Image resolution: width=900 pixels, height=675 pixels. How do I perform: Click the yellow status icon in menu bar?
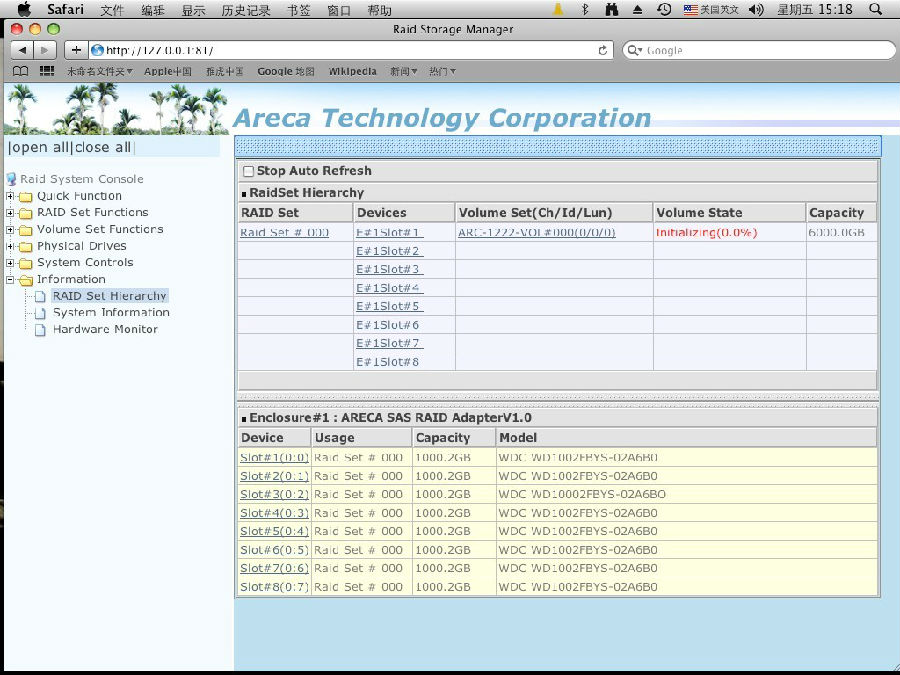coord(558,9)
